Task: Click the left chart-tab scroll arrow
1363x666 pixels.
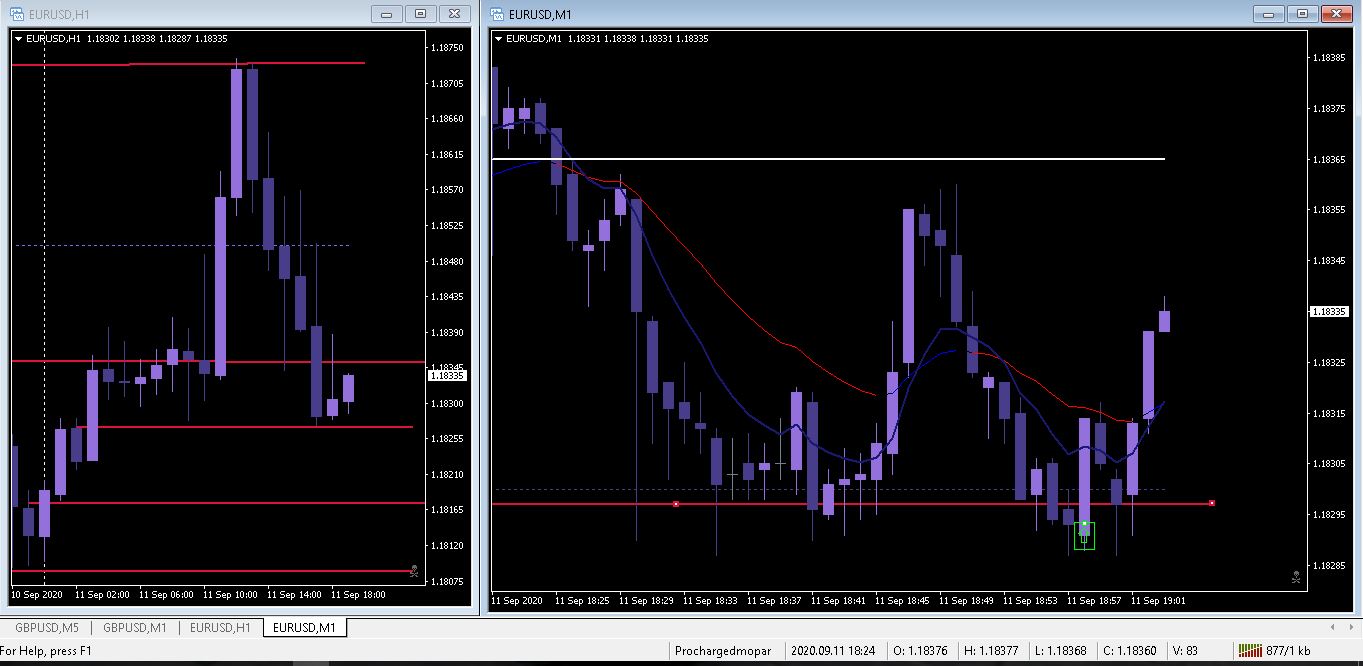Action: (x=1334, y=628)
